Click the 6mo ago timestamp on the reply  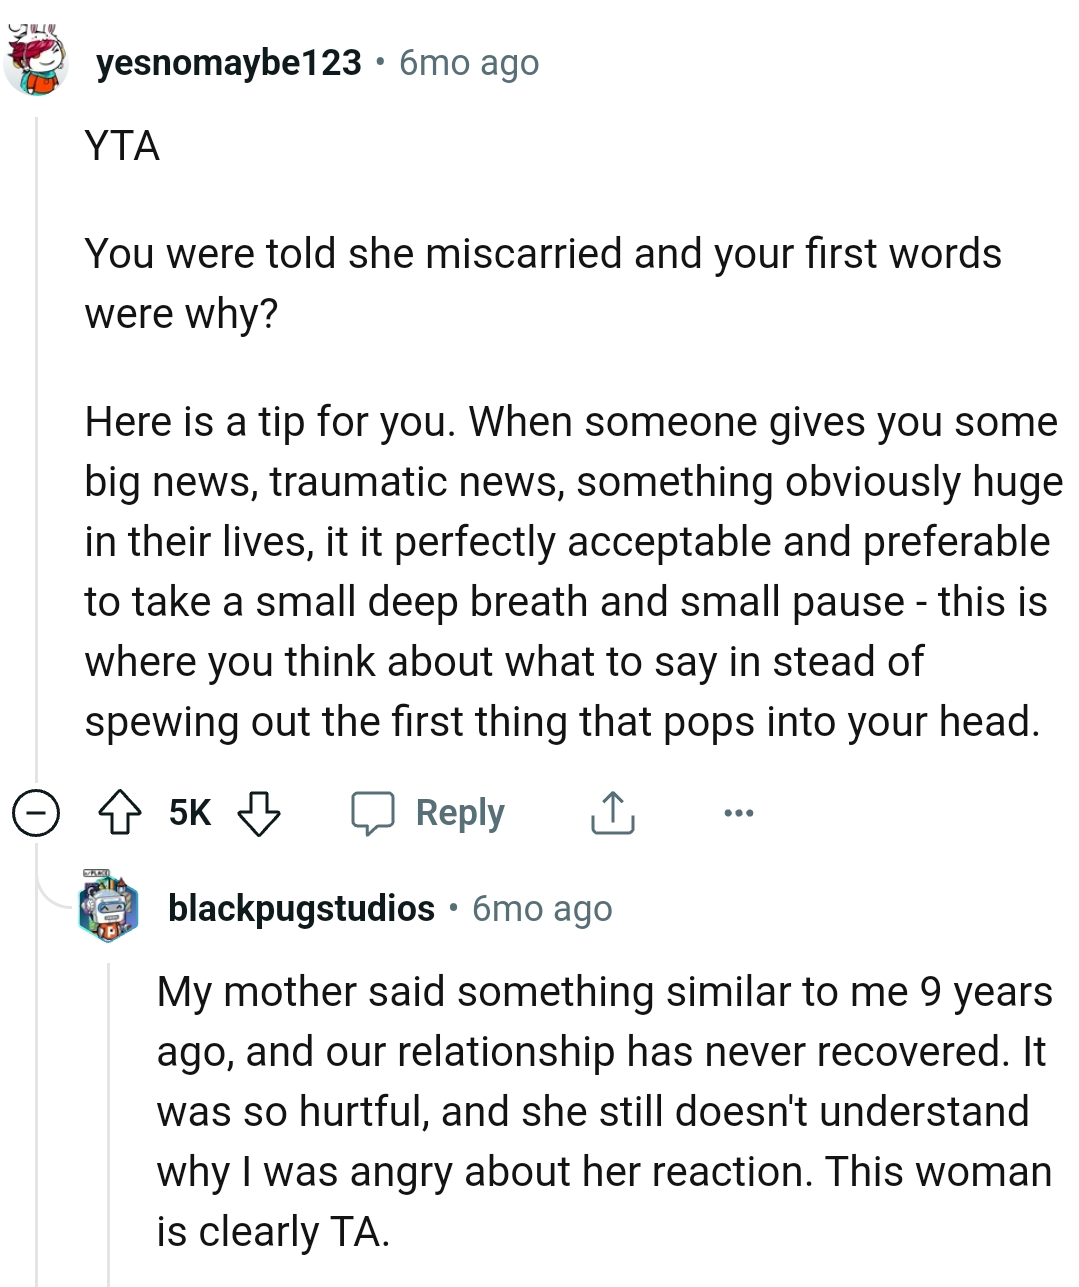click(x=541, y=909)
